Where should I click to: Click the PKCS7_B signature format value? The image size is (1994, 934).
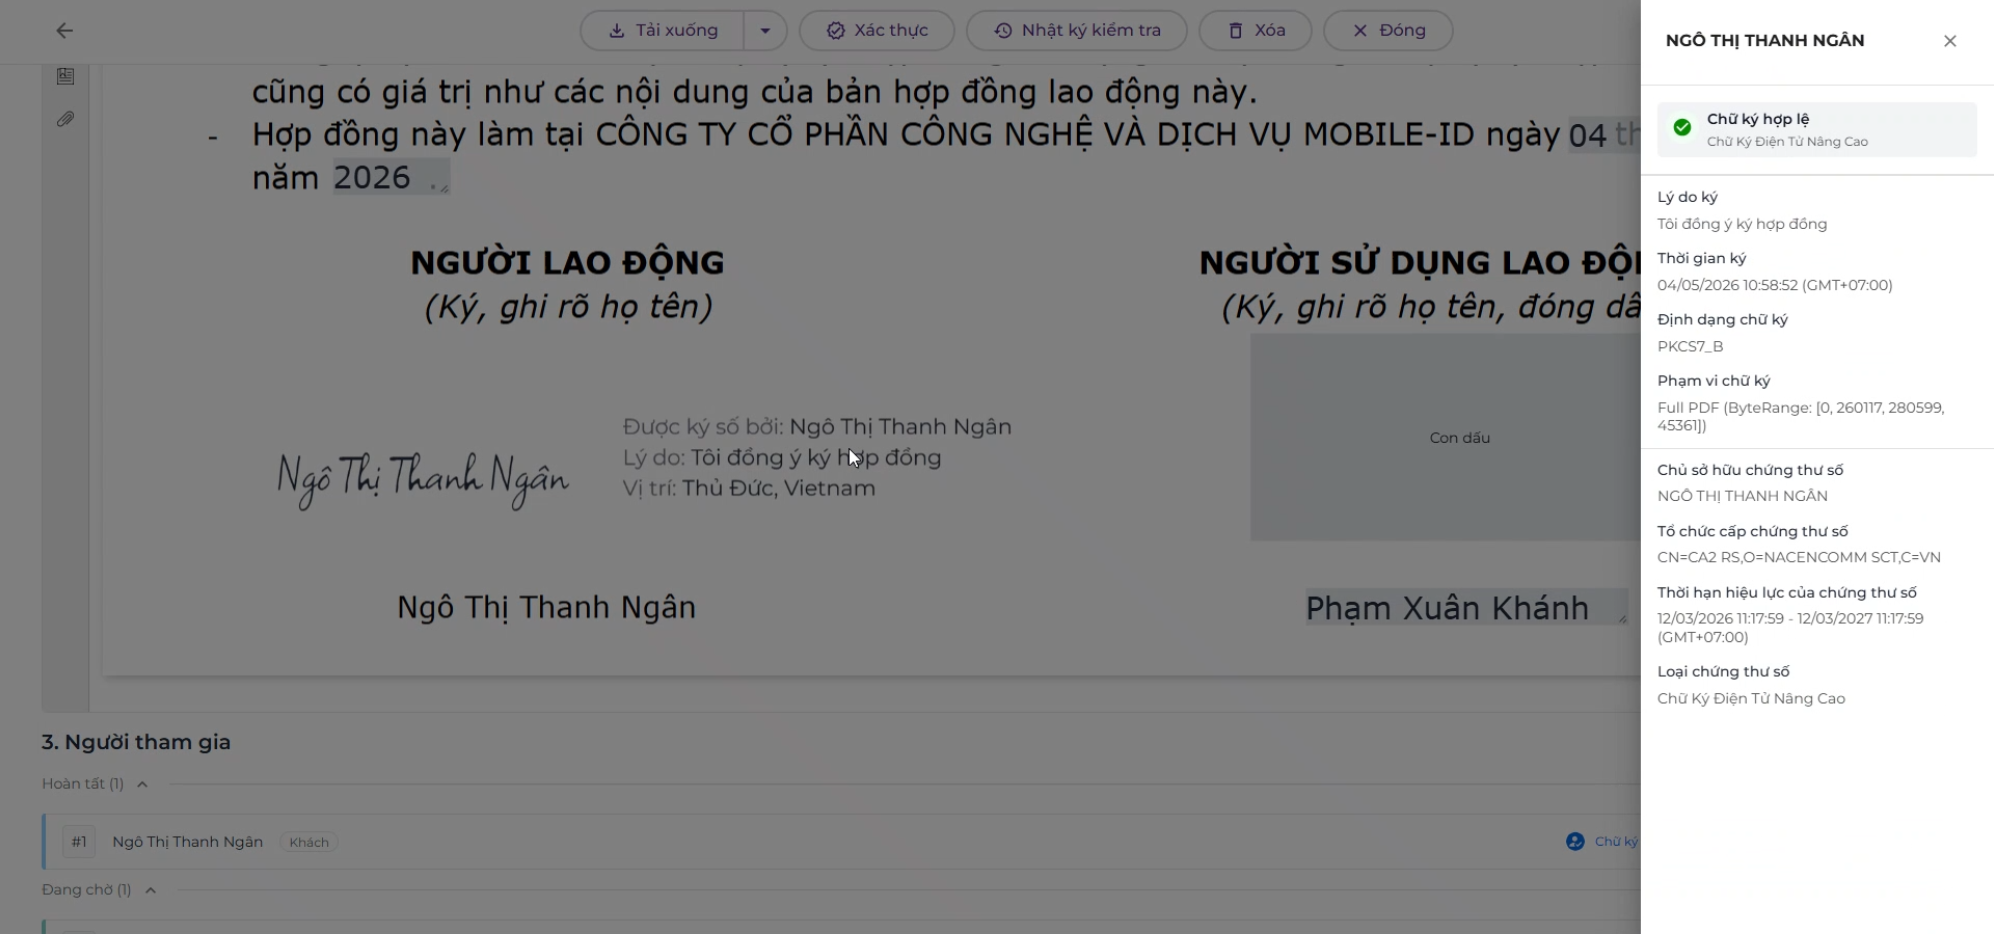(1690, 346)
